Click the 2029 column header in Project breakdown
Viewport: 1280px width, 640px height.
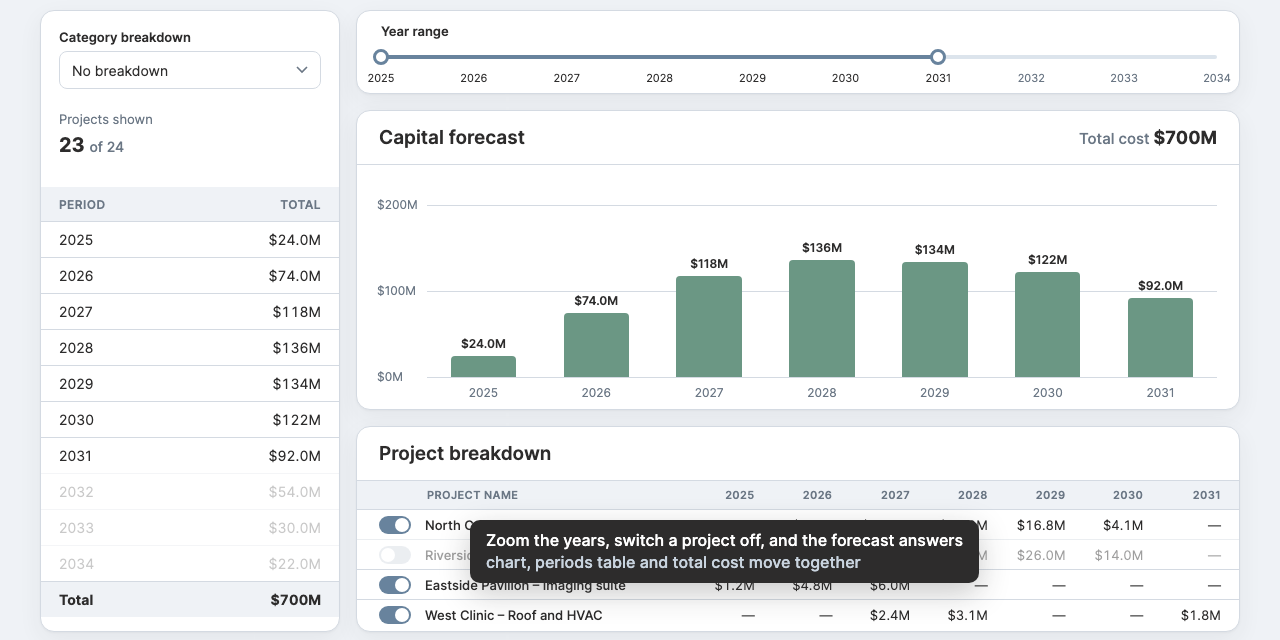(1050, 495)
